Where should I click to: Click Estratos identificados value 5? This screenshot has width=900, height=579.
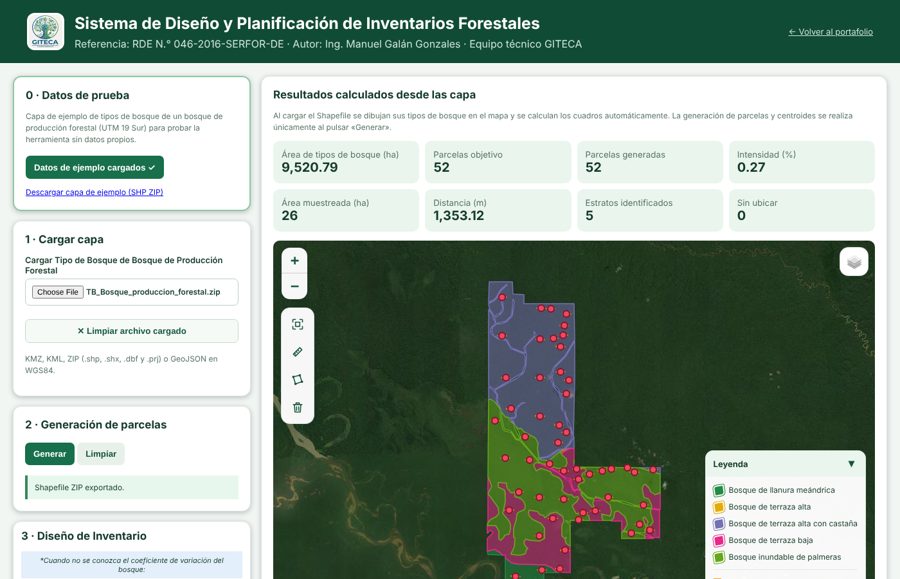tap(589, 216)
